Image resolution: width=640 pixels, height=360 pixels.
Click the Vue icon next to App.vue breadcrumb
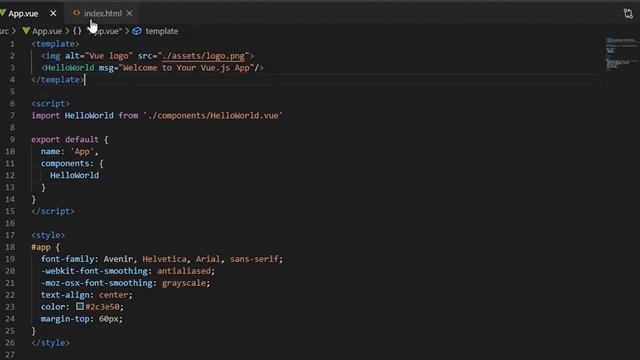(x=27, y=31)
